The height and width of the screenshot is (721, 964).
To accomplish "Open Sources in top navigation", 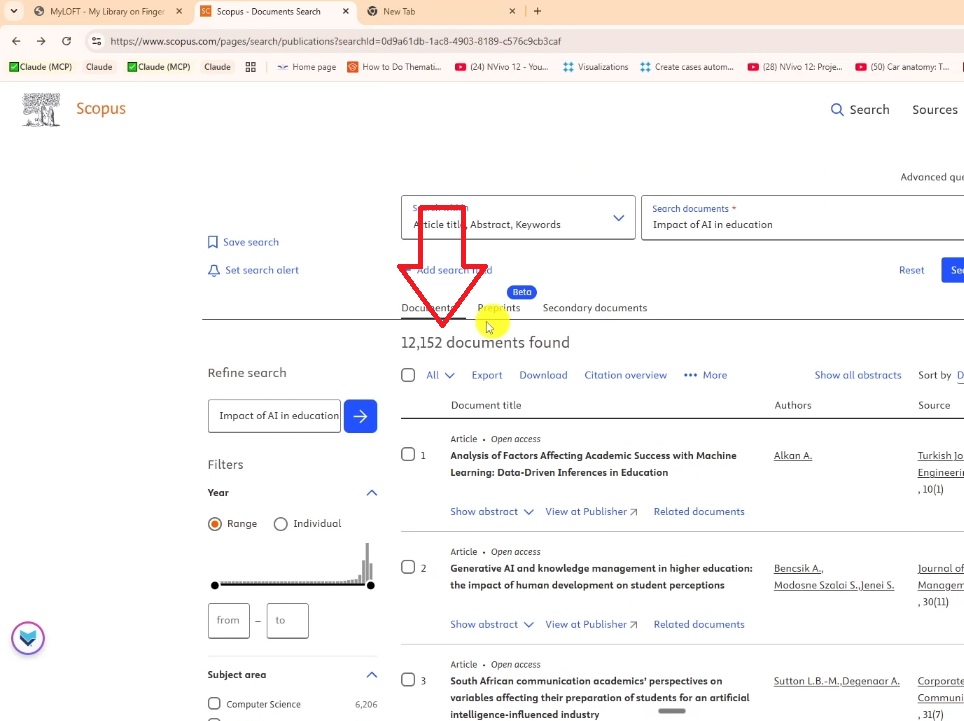I will 934,109.
